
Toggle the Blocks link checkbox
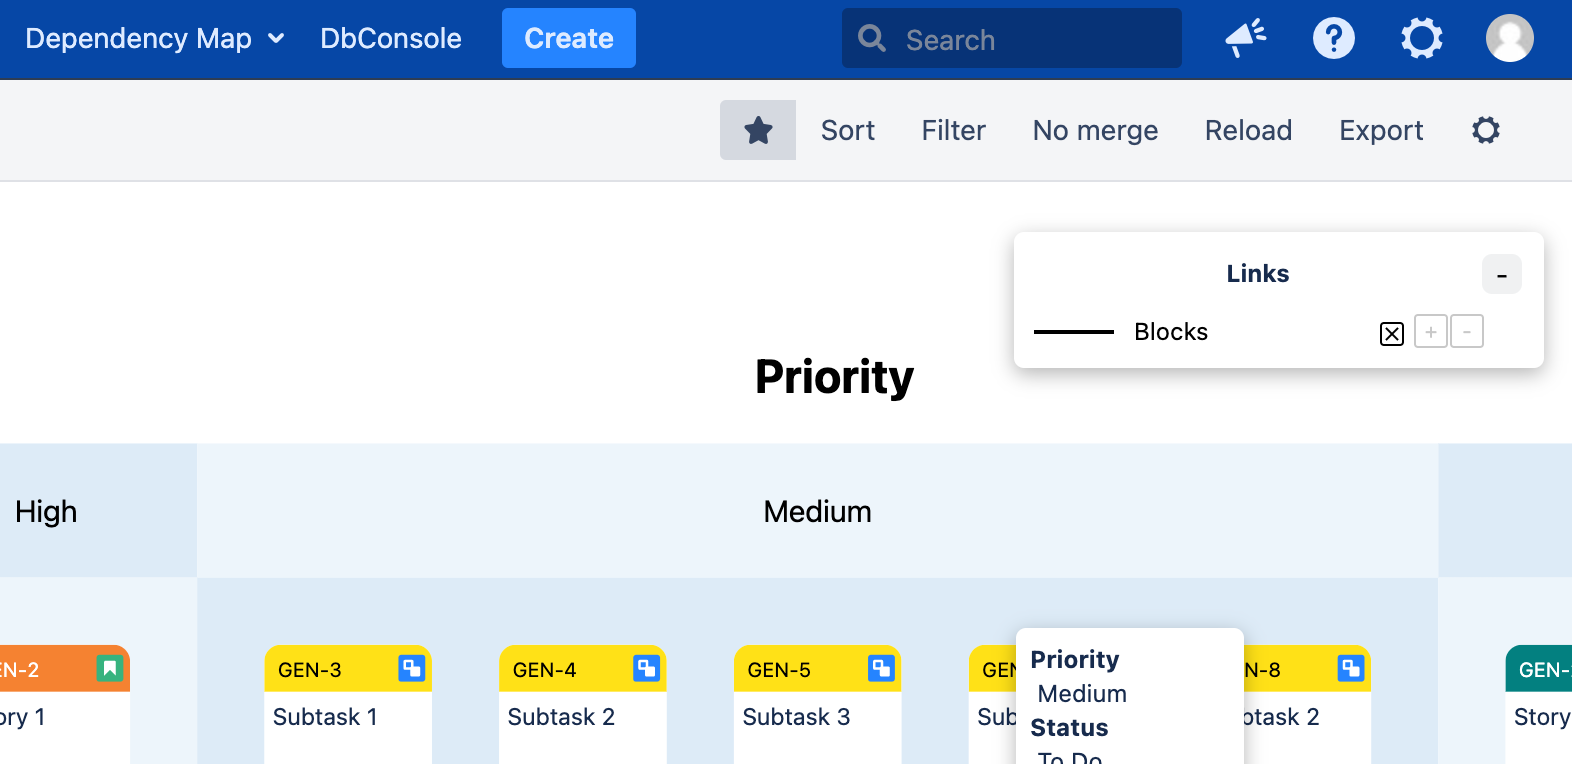tap(1392, 334)
